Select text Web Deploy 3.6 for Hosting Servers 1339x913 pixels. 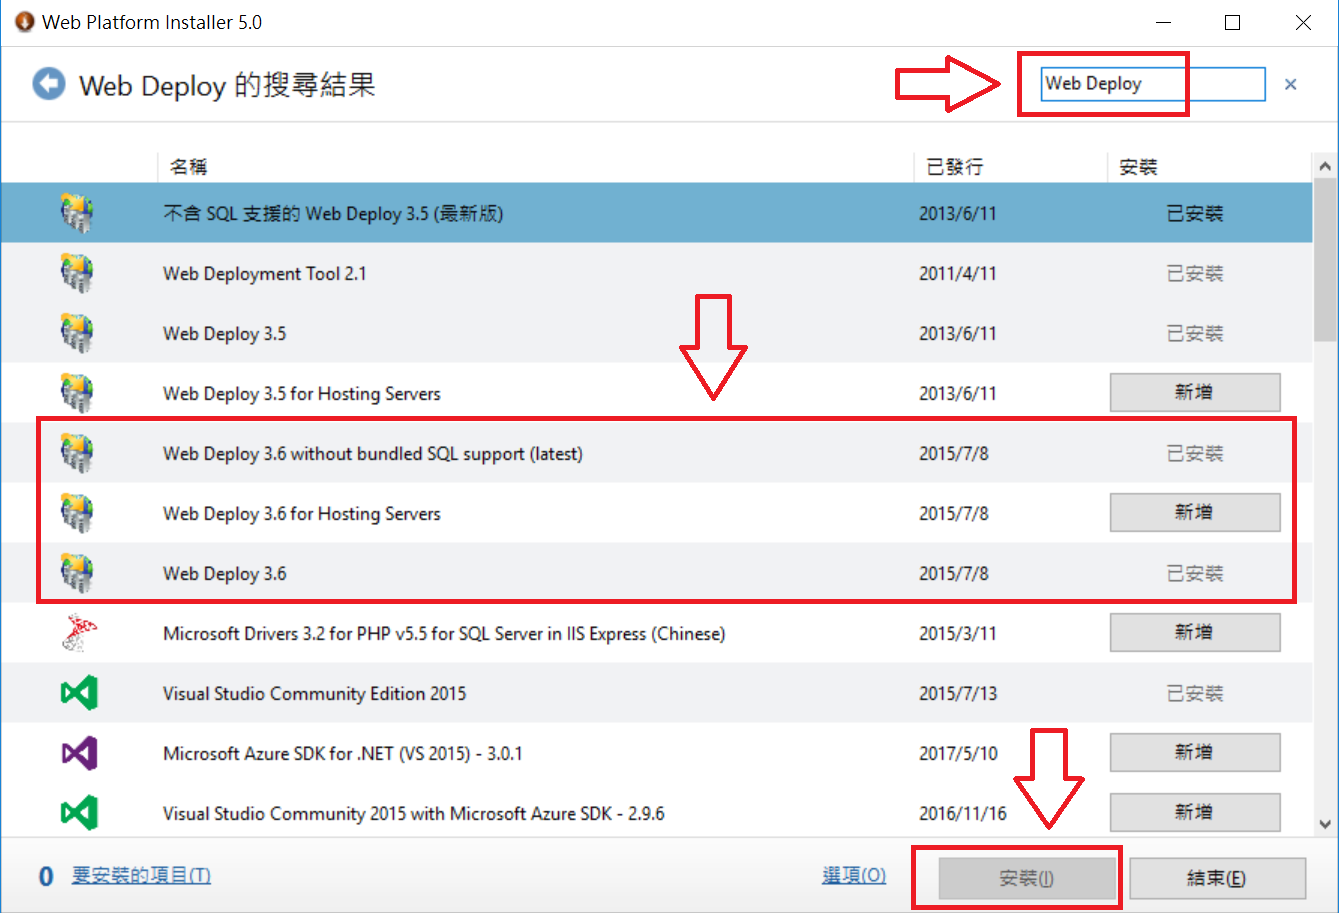302,513
